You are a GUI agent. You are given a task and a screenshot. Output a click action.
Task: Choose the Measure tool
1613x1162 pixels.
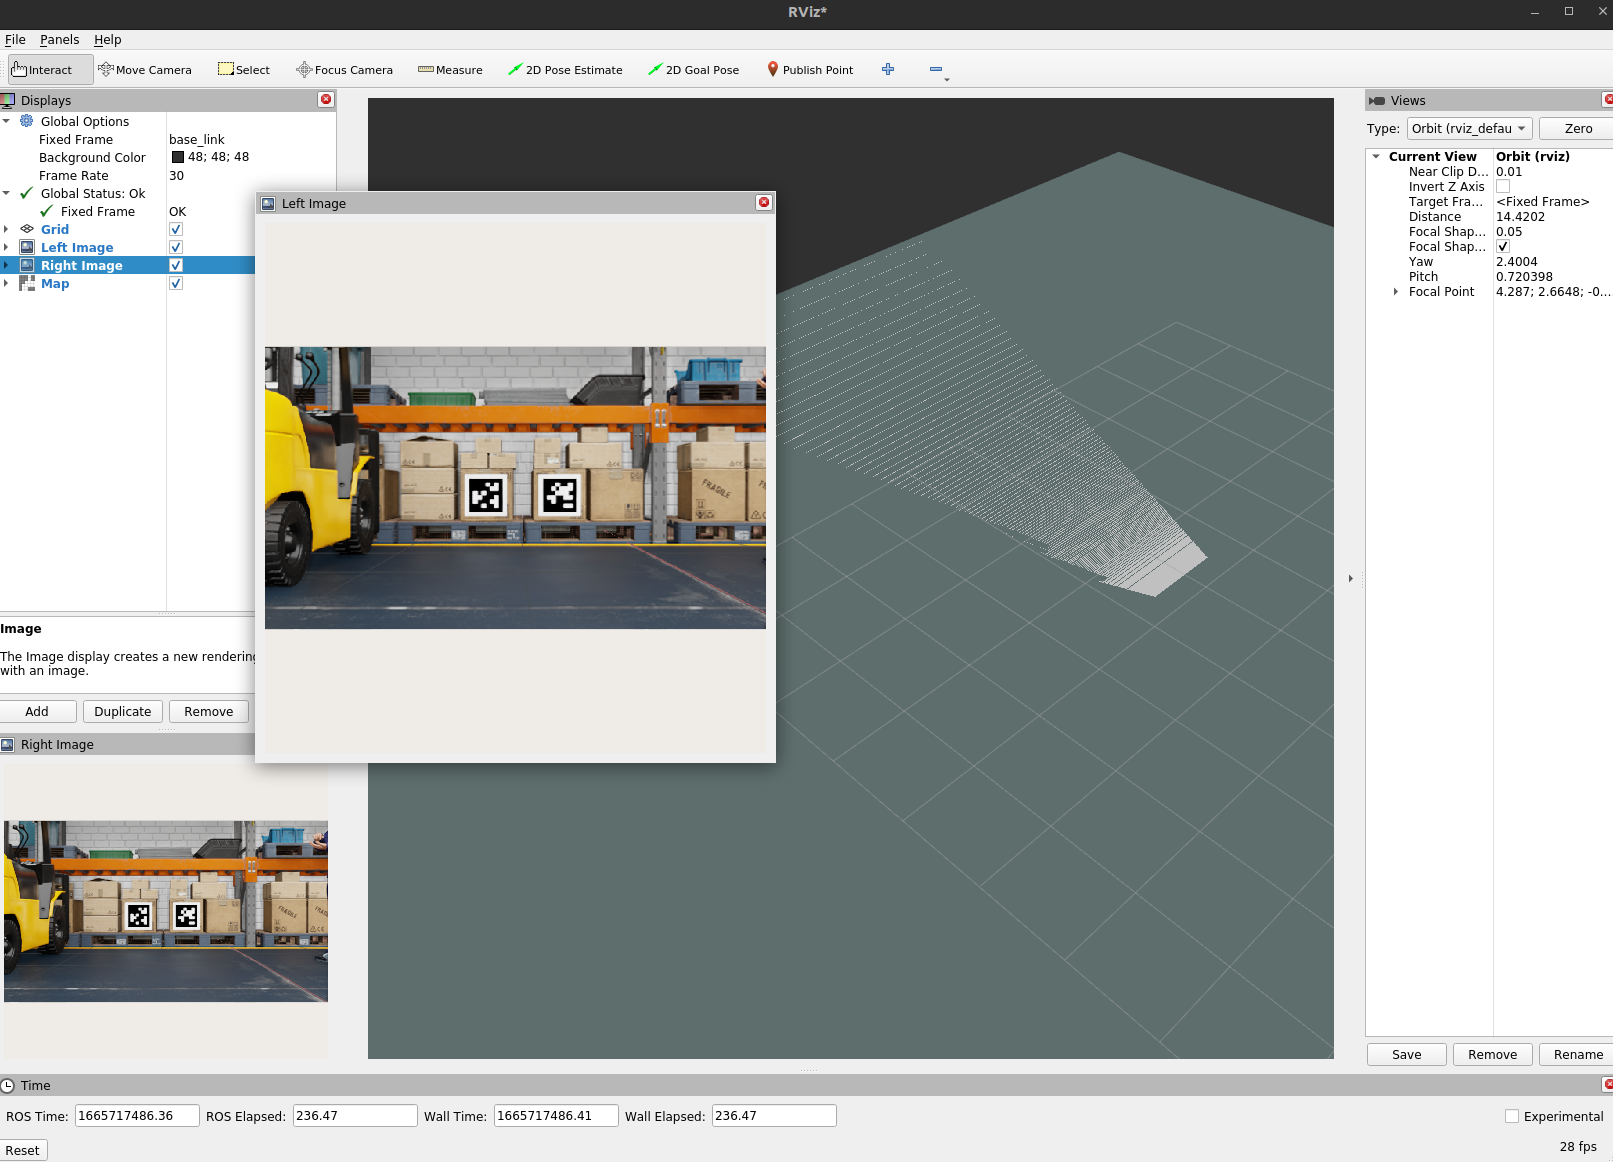pos(451,69)
